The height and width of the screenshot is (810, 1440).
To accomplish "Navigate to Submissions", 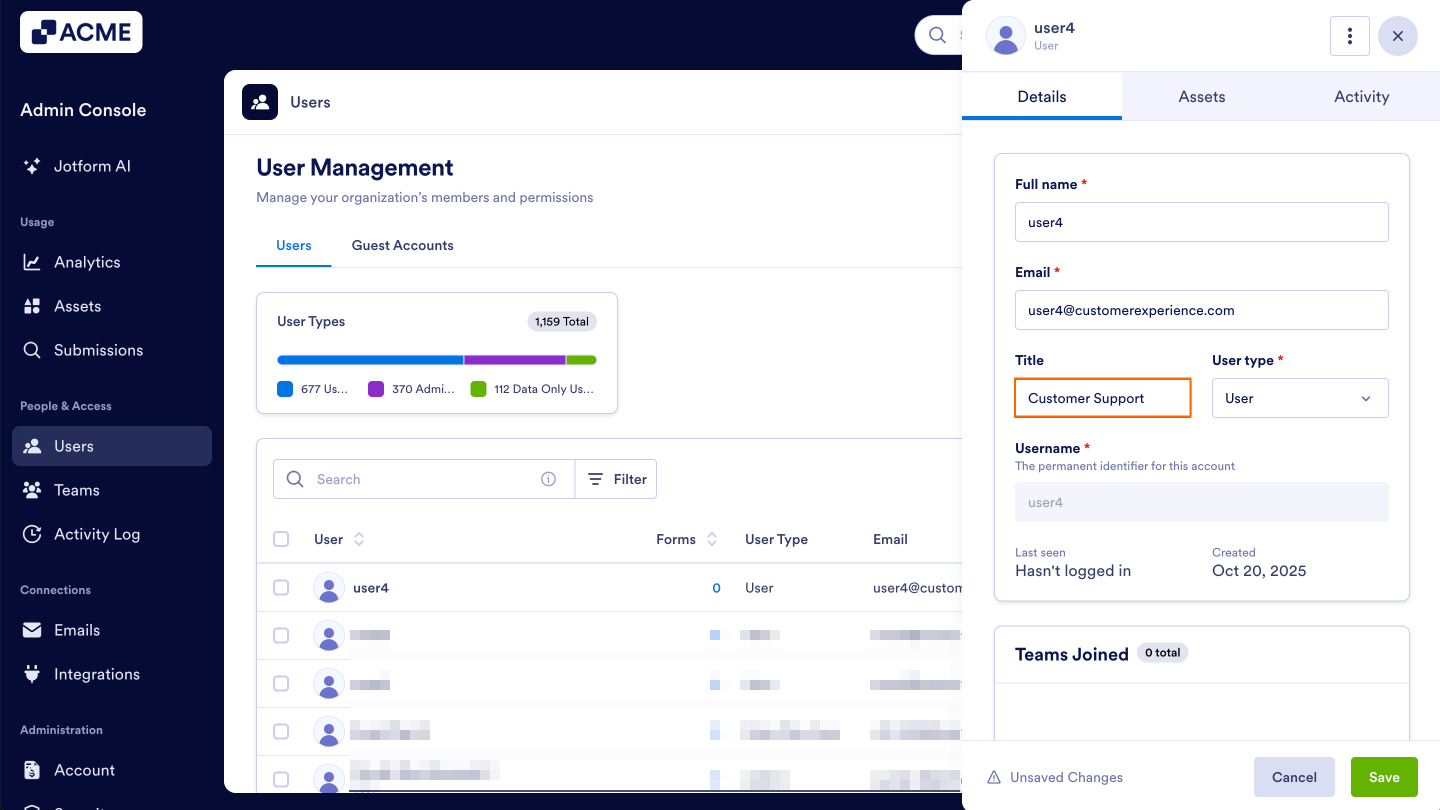I will coord(98,350).
